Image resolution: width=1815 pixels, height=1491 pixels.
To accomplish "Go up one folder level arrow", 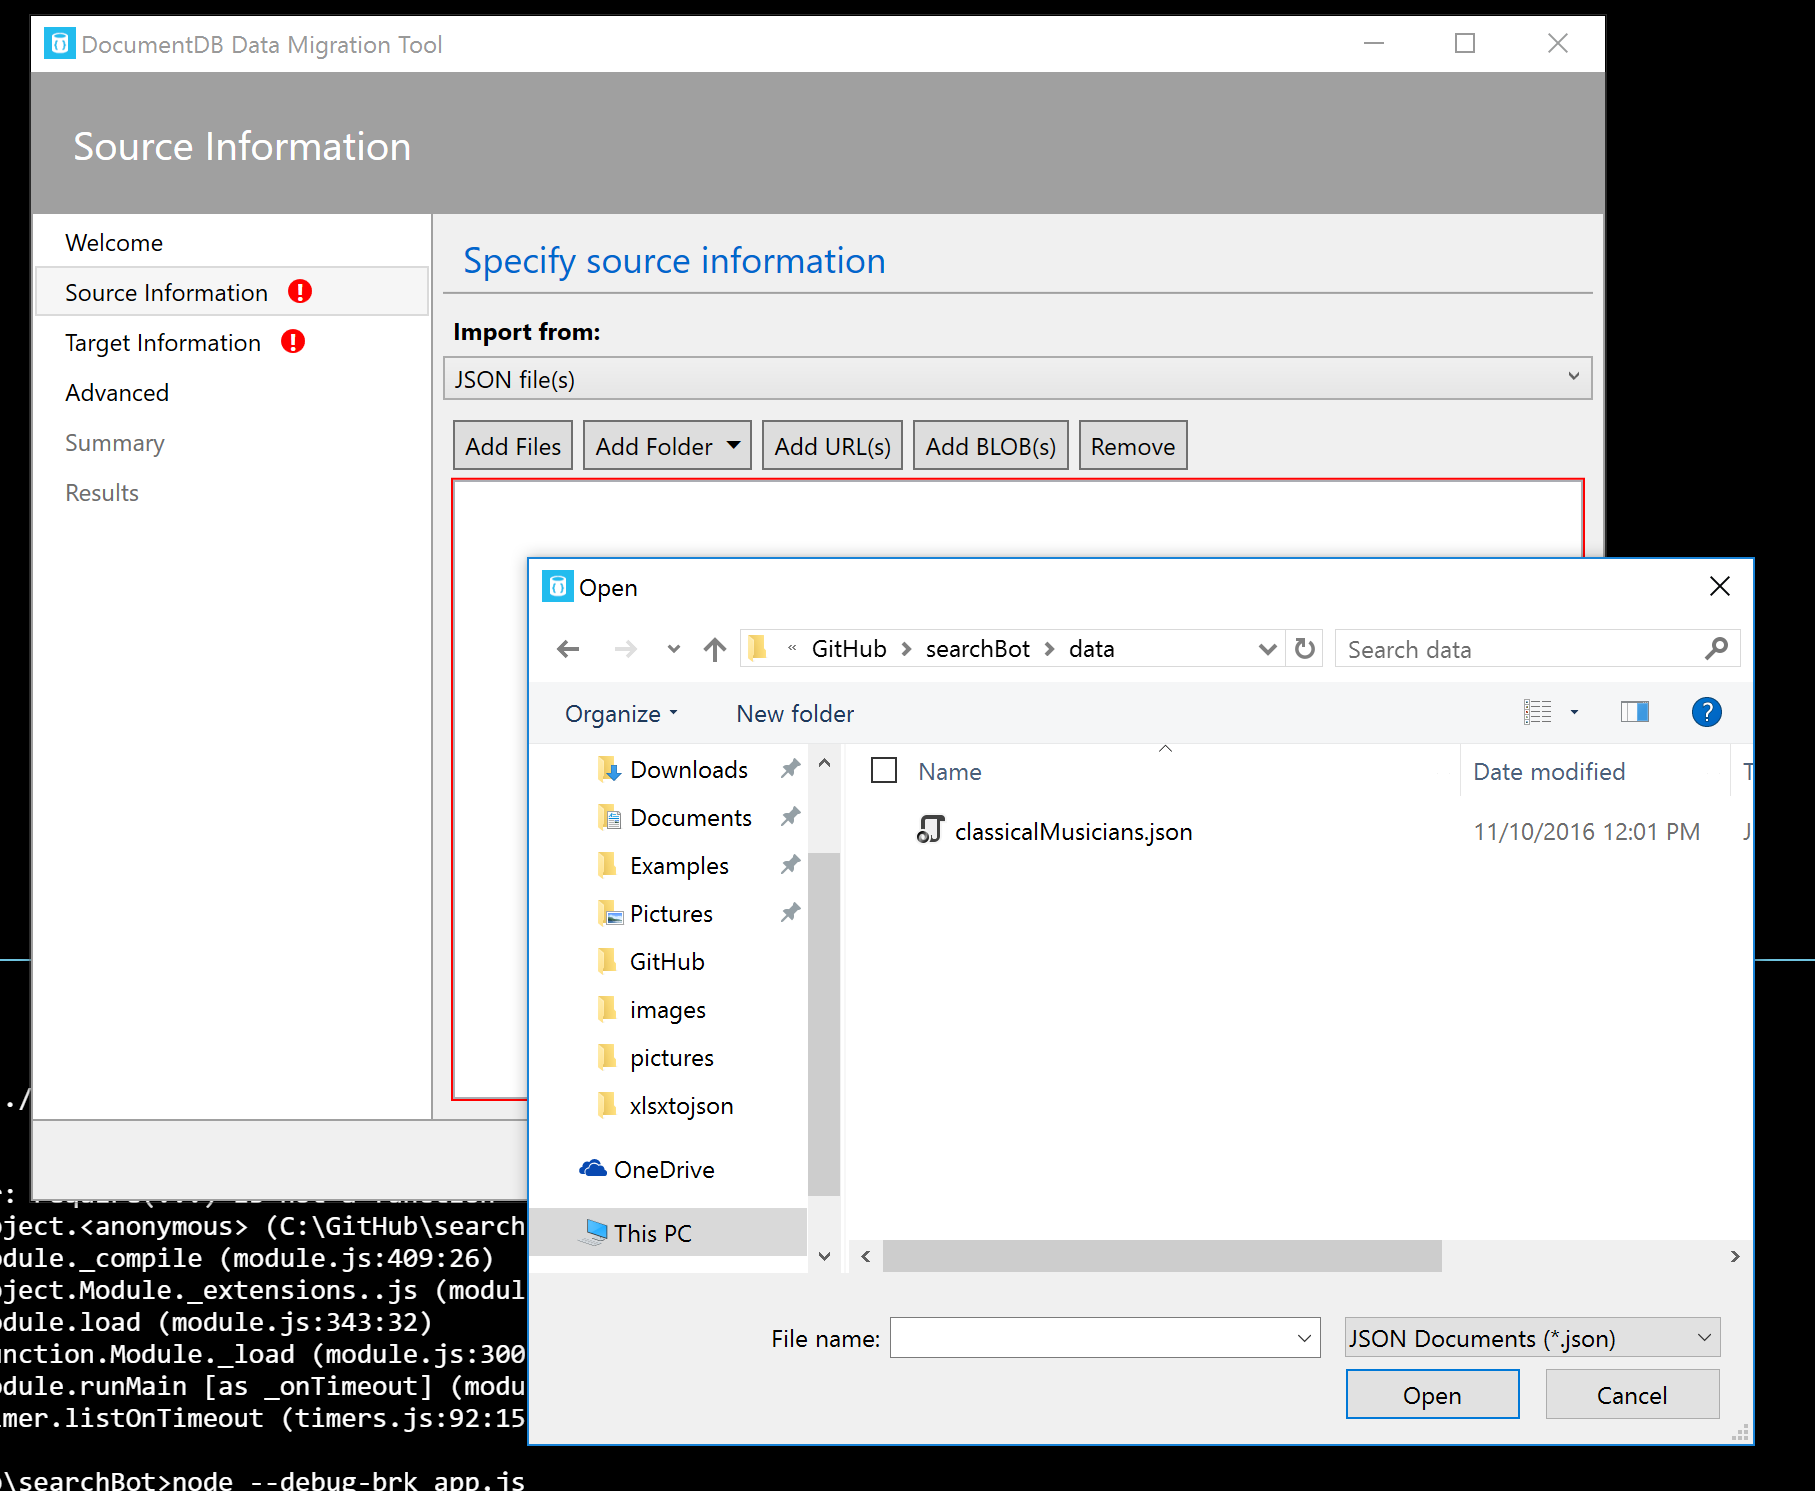I will pos(714,649).
